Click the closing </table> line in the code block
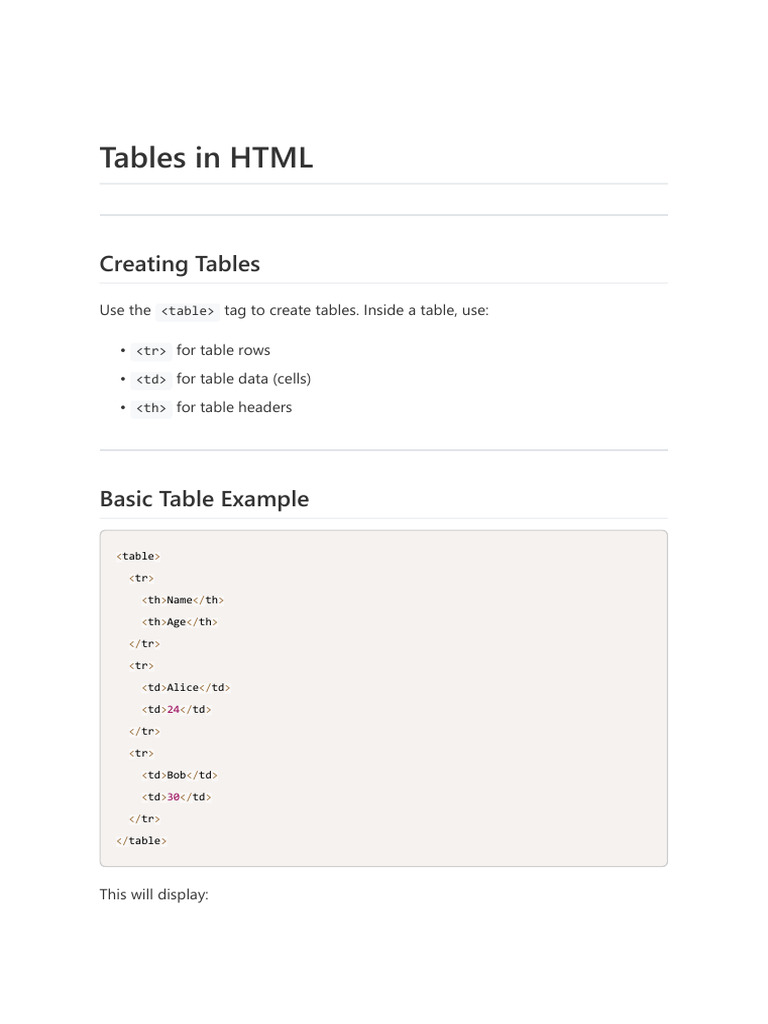The height and width of the screenshot is (1024, 768). (x=141, y=841)
